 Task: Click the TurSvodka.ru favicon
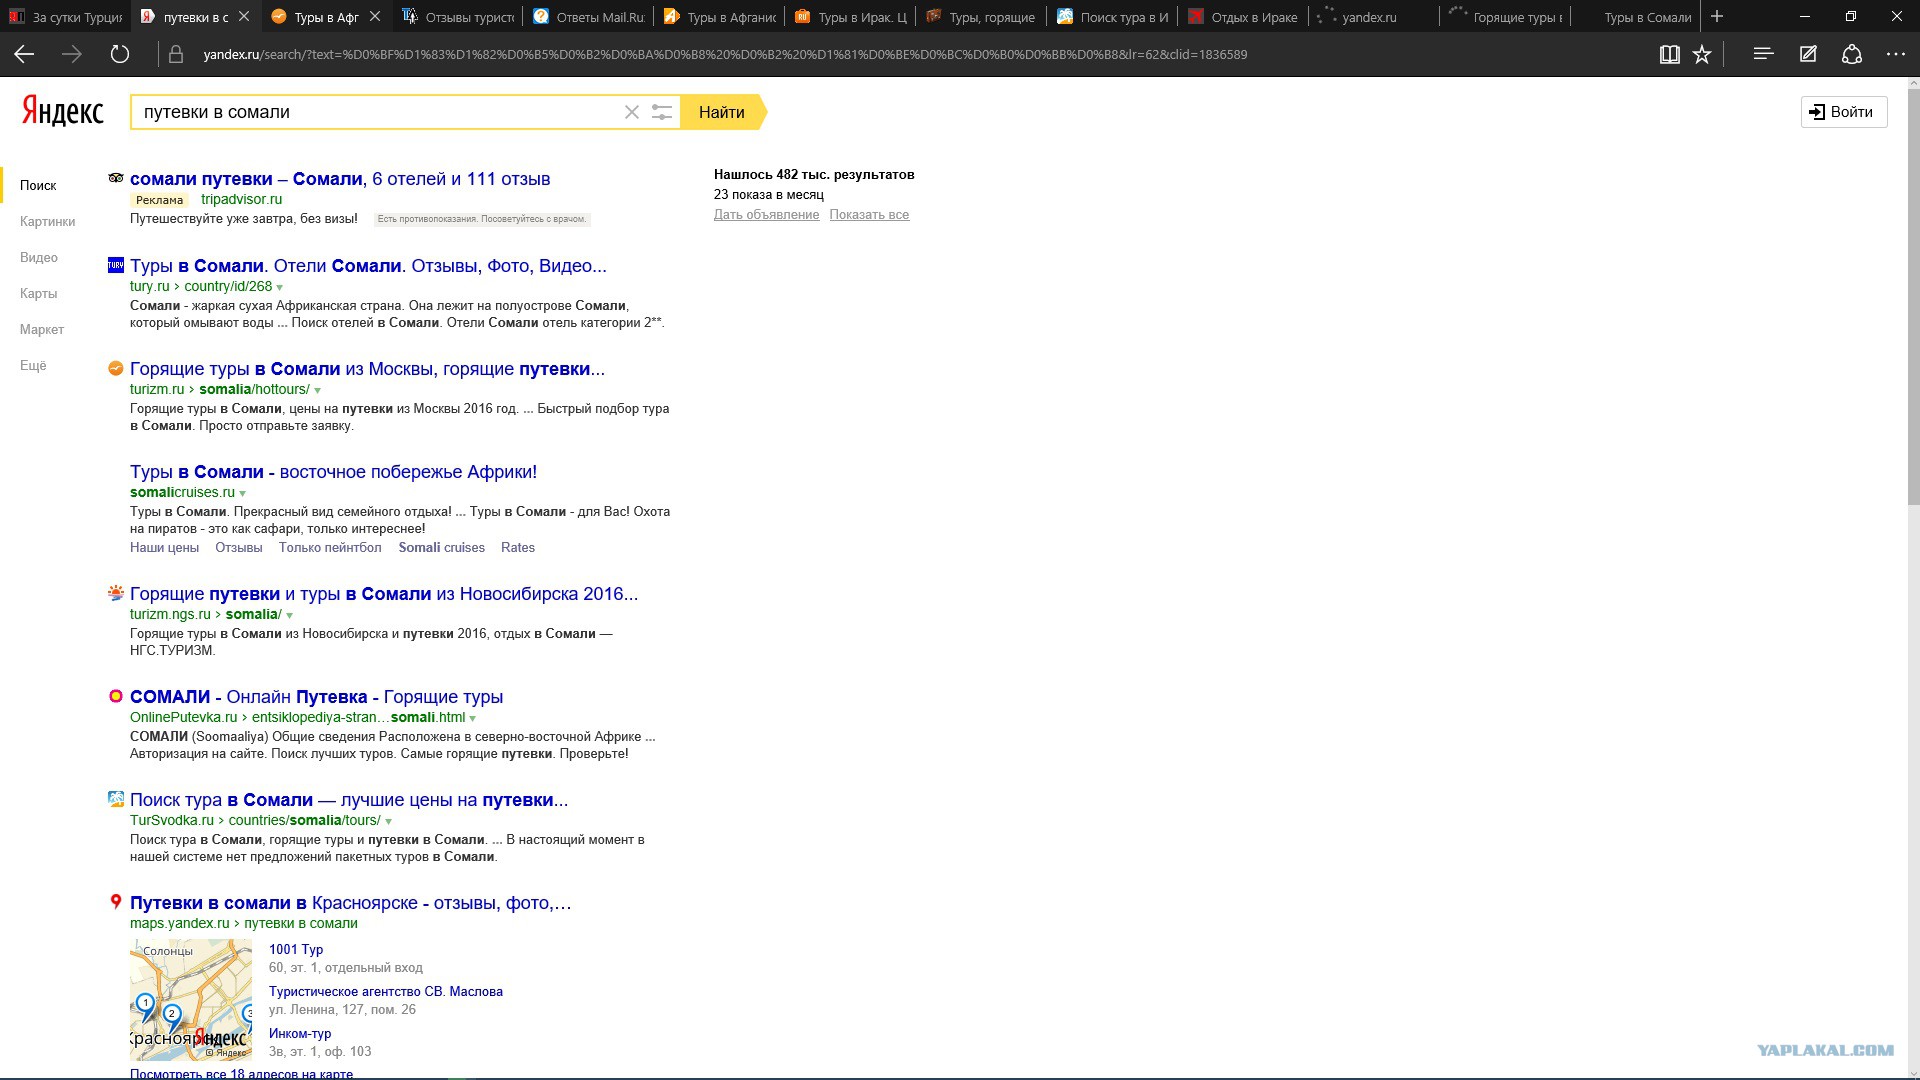pyautogui.click(x=116, y=799)
